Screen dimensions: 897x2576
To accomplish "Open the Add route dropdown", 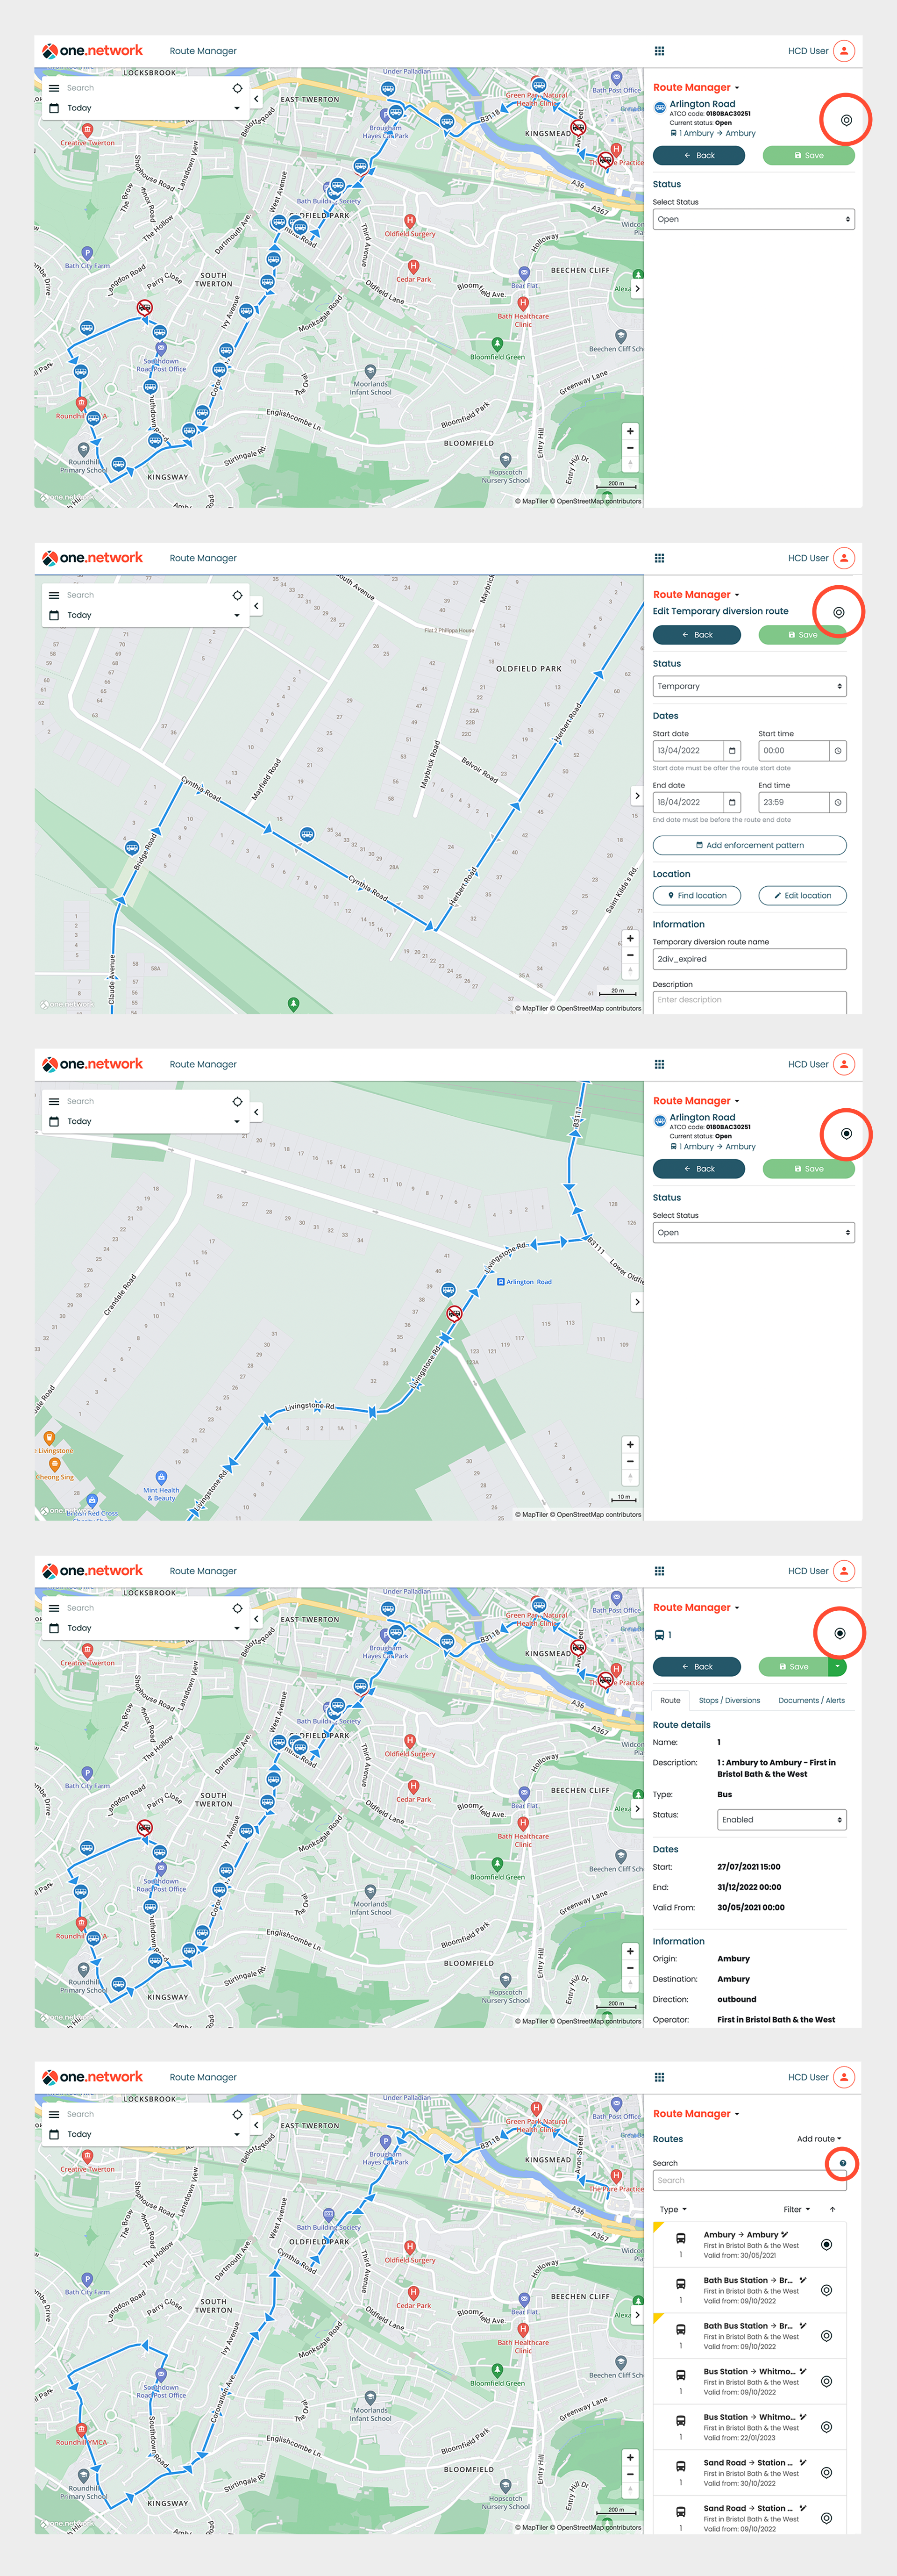I will click(x=819, y=2139).
